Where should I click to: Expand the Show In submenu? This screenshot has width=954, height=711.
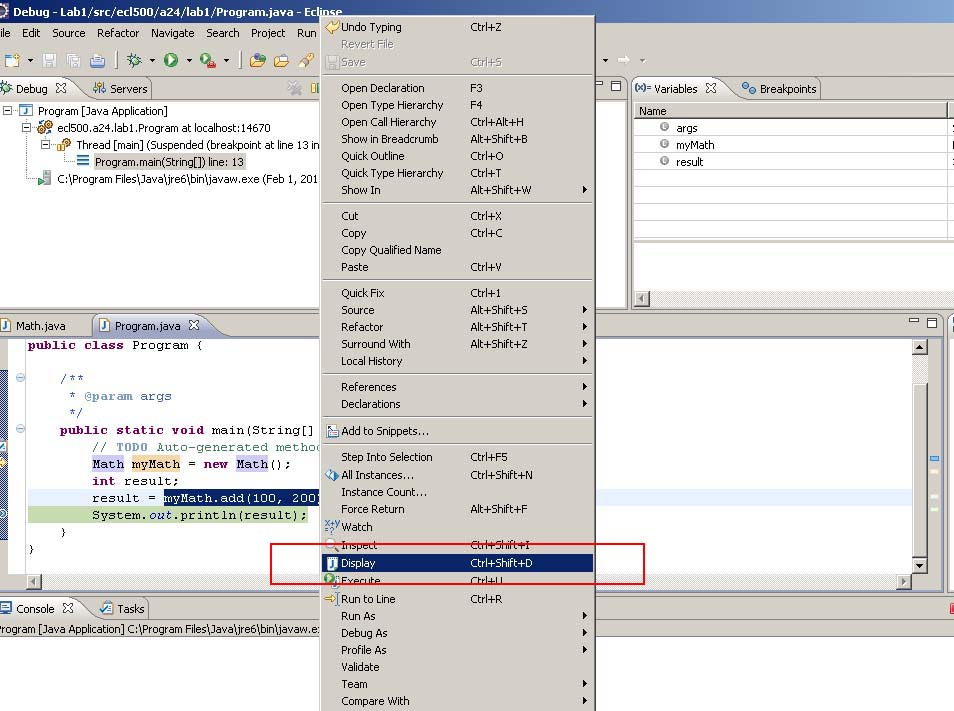(457, 190)
